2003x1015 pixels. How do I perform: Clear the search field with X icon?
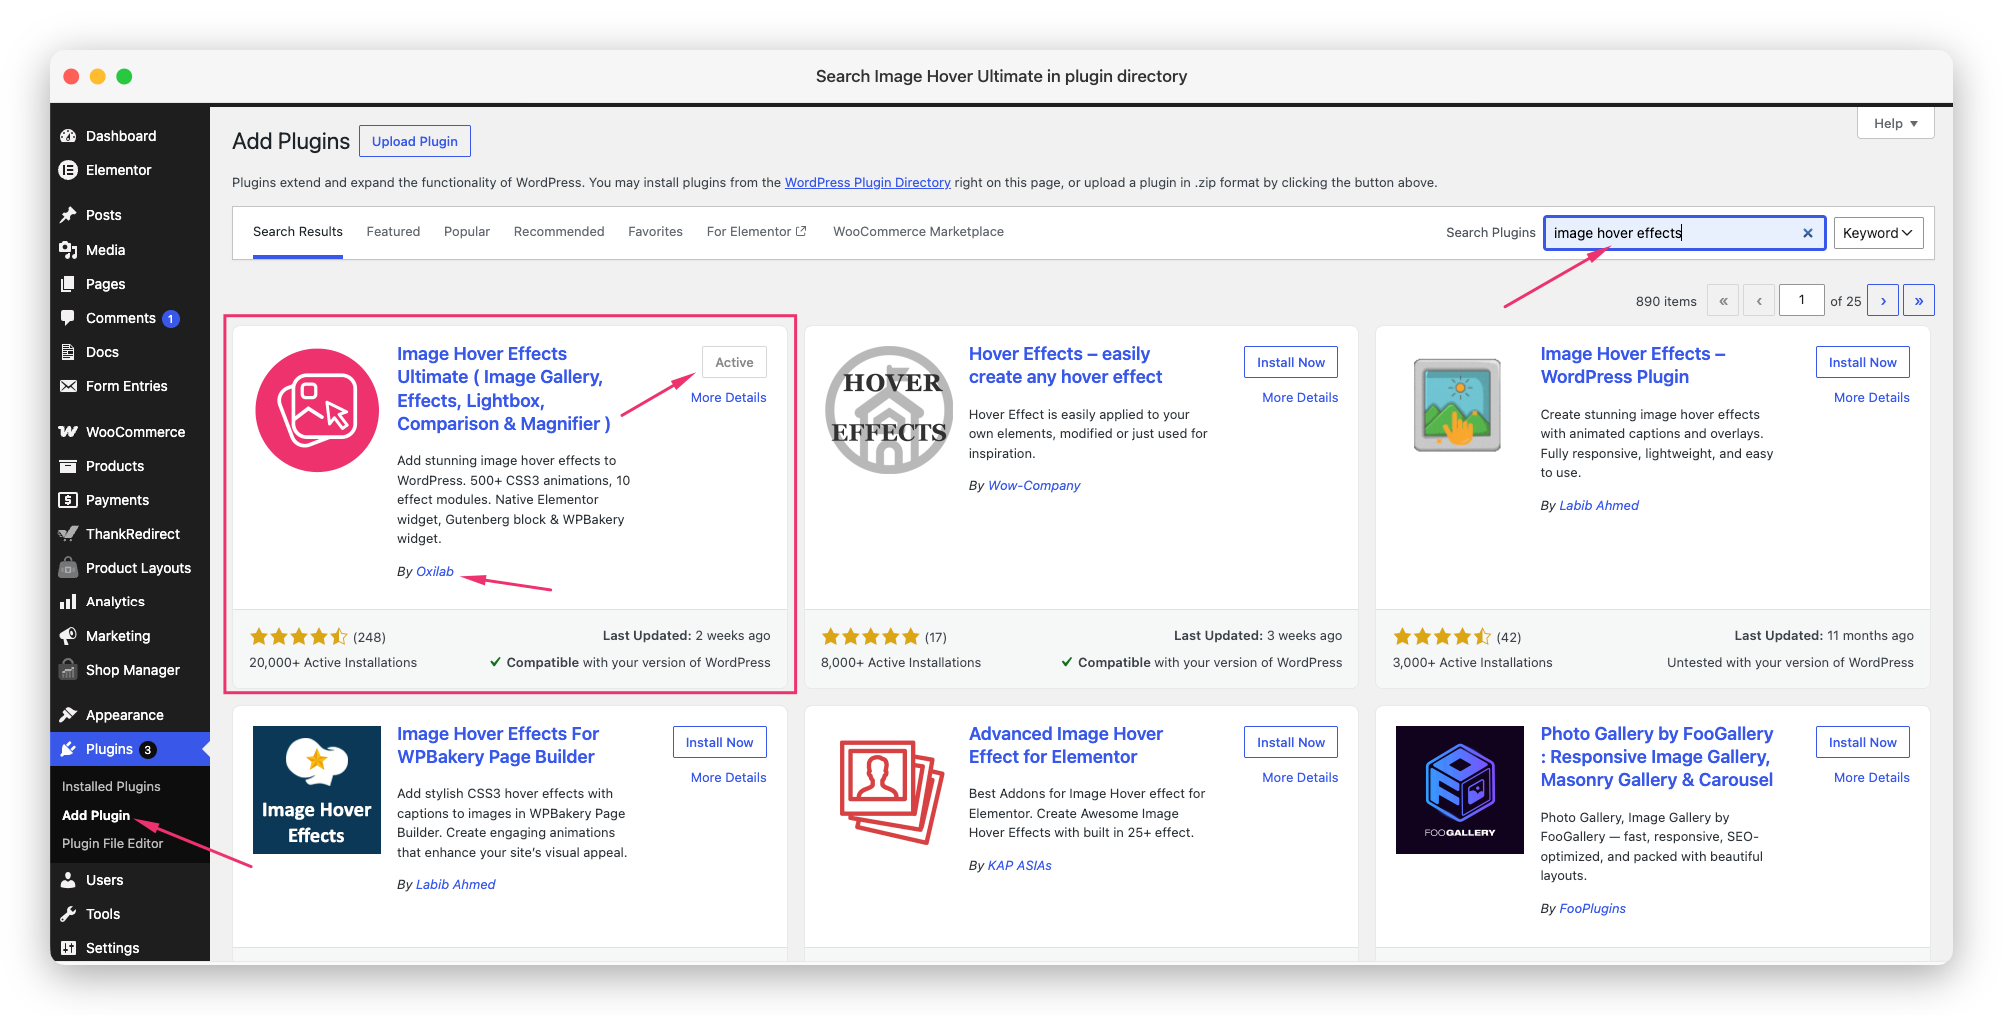coord(1808,233)
